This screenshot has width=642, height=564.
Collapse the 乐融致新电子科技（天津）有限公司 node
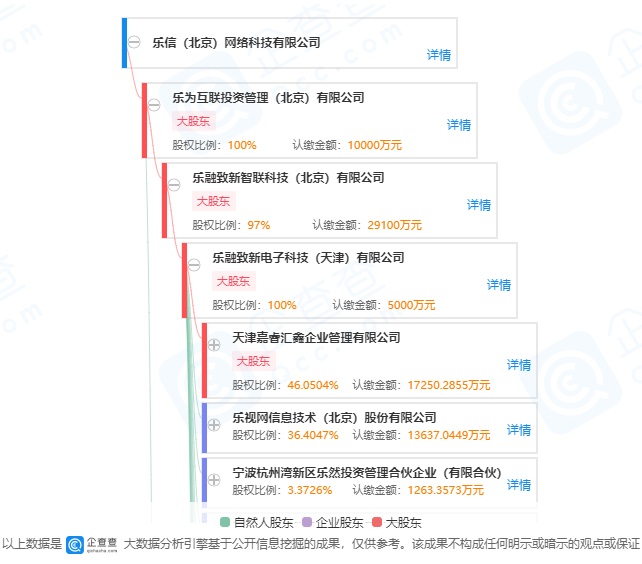coord(194,265)
